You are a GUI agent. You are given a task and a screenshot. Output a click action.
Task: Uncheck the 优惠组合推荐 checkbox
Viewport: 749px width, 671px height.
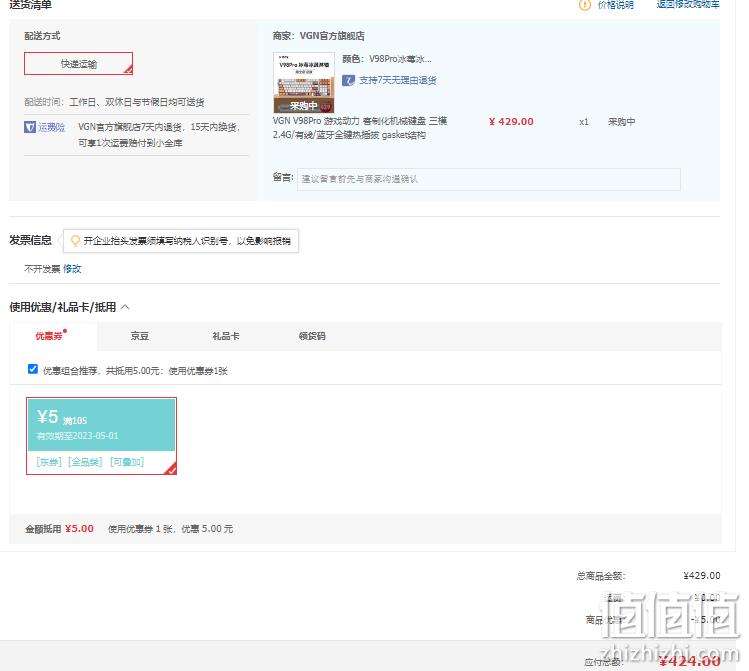[33, 369]
